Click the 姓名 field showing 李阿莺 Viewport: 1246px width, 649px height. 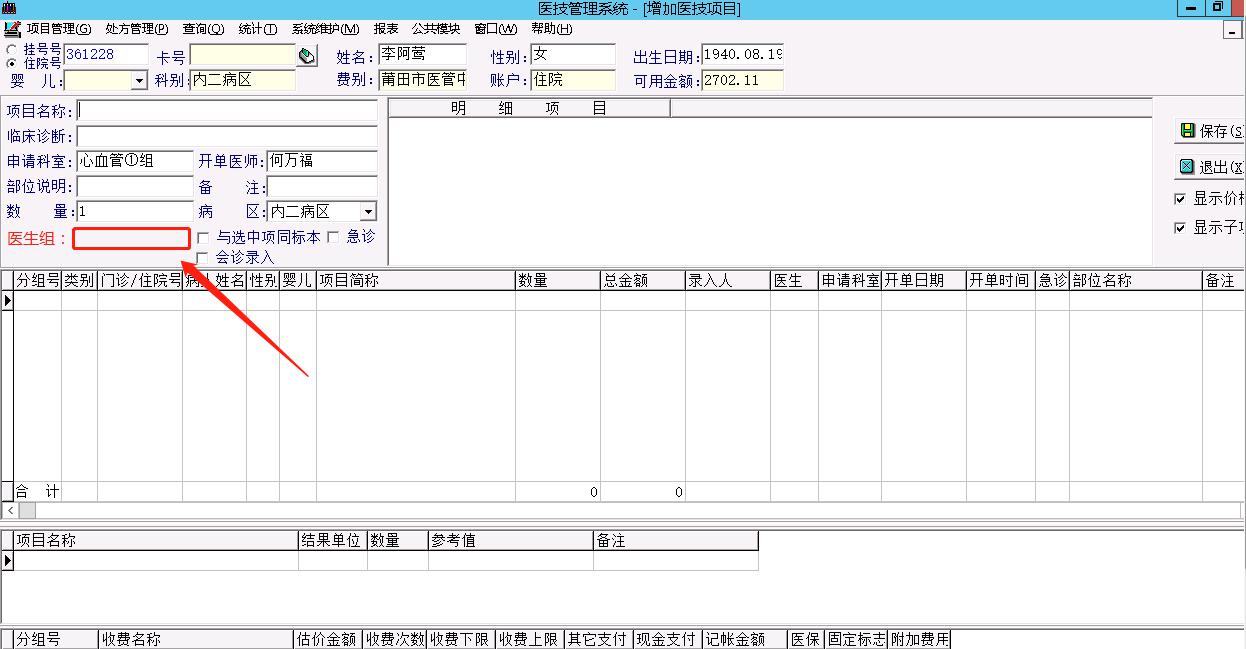[x=422, y=54]
